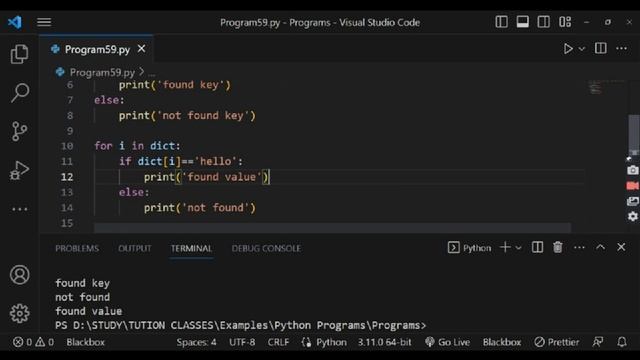Open the hamburger application menu

click(44, 22)
